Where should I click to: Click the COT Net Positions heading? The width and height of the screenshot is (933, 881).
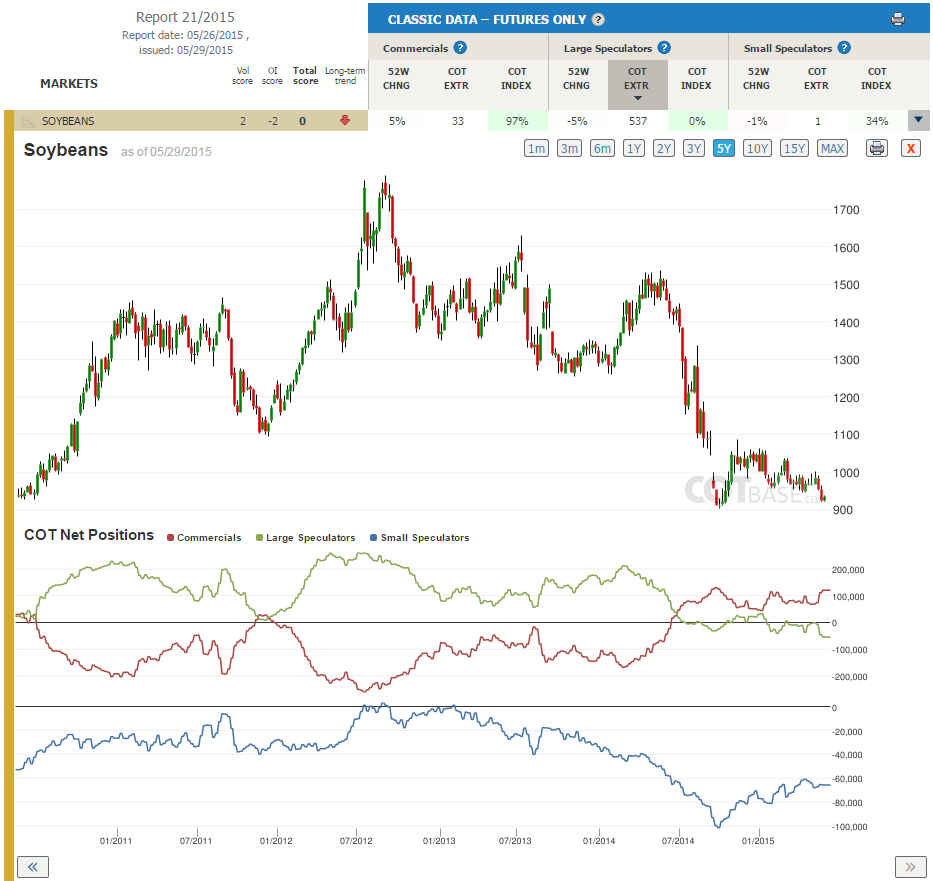89,535
